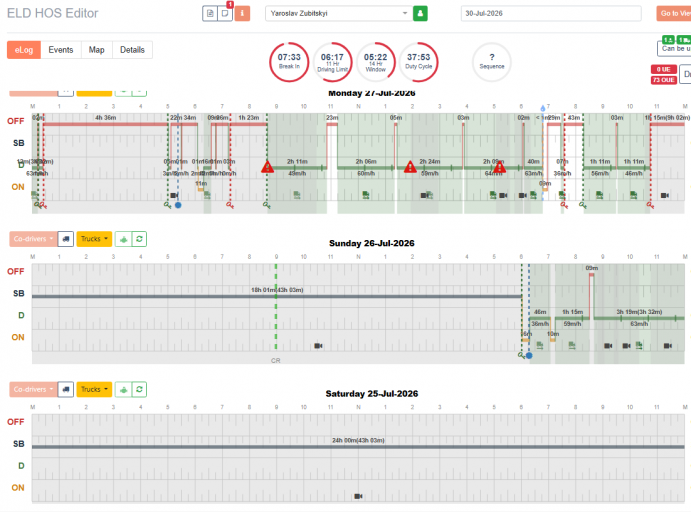
Task: Click the Sequence question mark gauge
Action: pyautogui.click(x=492, y=62)
